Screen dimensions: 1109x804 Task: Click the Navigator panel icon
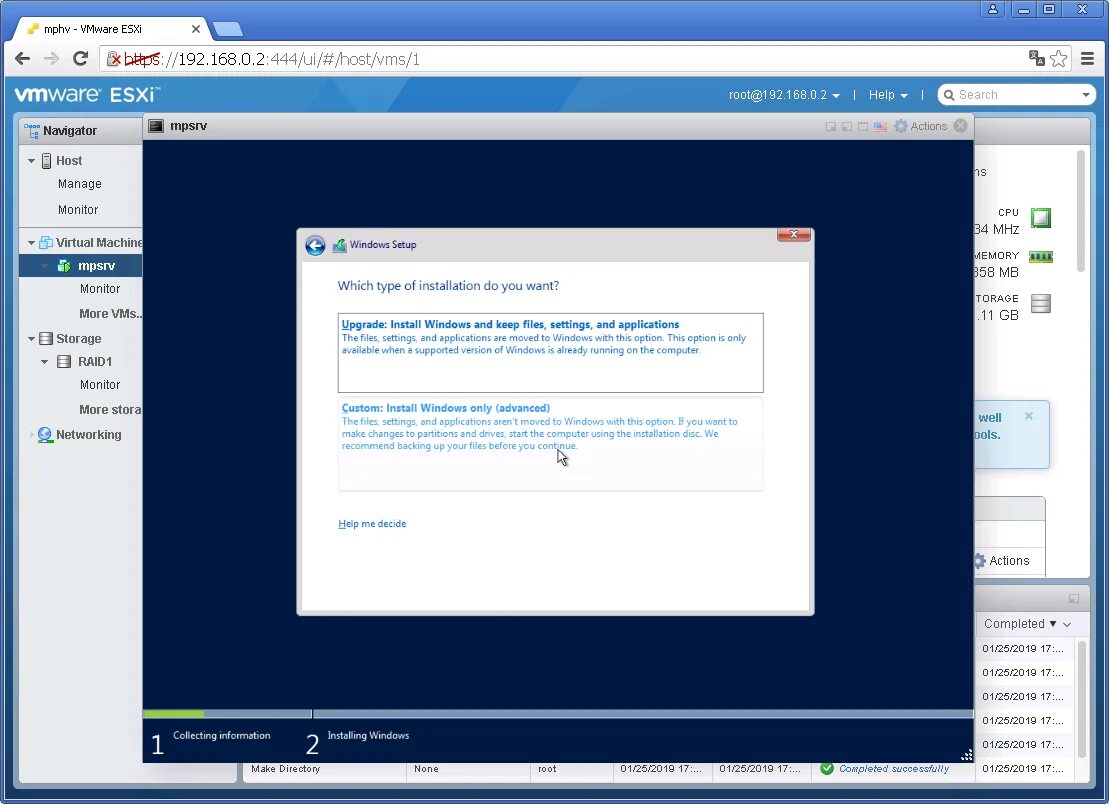(32, 131)
